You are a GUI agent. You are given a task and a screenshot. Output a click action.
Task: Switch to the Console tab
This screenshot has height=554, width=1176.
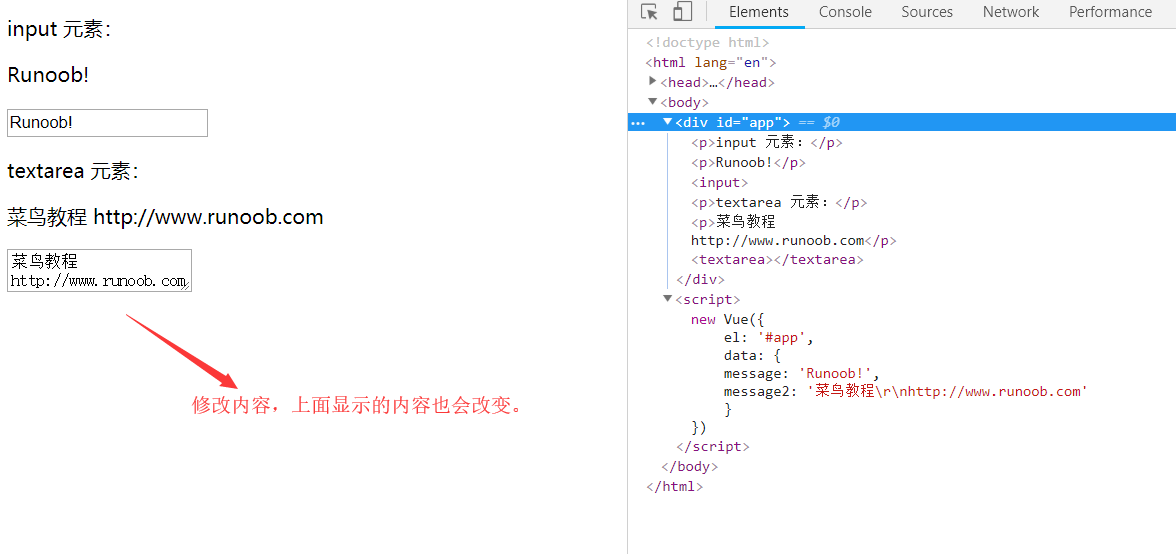(x=845, y=12)
